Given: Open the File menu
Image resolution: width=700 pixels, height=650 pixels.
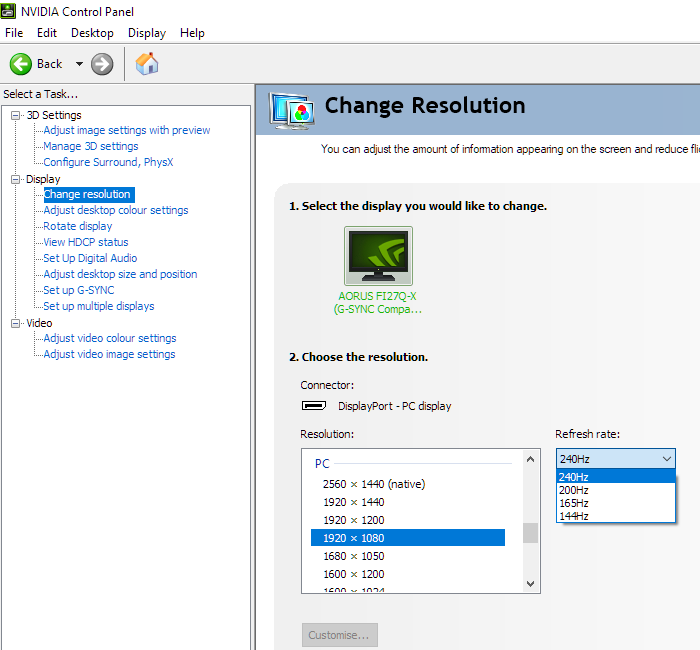Looking at the screenshot, I should 14,33.
